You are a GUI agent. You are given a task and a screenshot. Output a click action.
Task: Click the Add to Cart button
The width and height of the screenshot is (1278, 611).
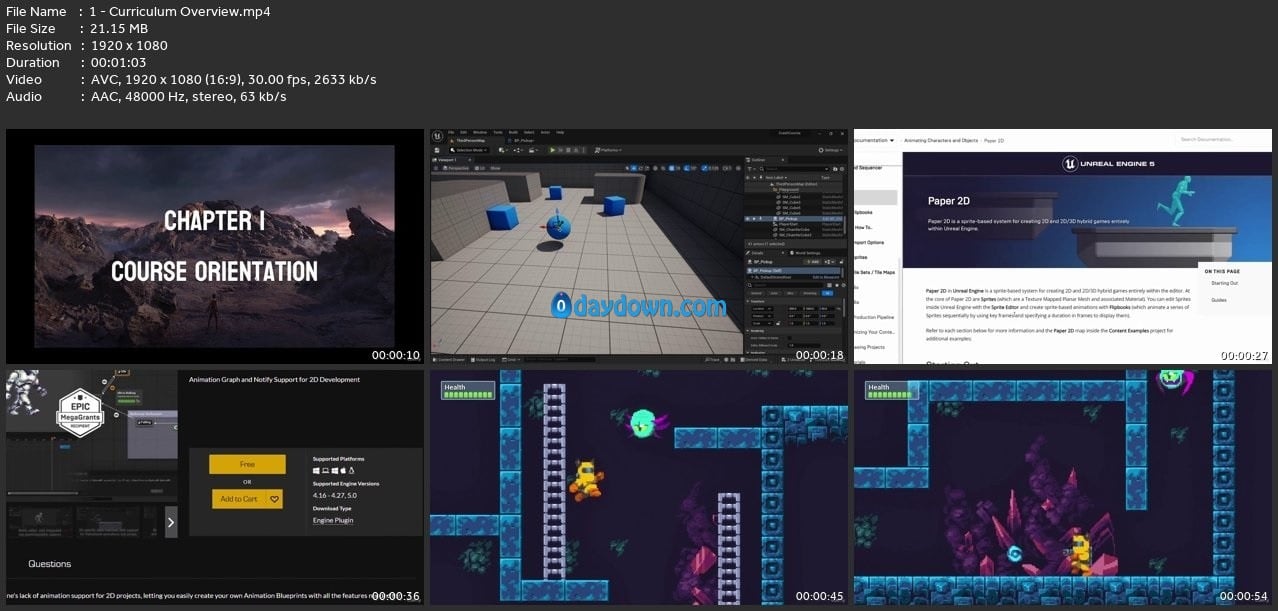coord(239,499)
